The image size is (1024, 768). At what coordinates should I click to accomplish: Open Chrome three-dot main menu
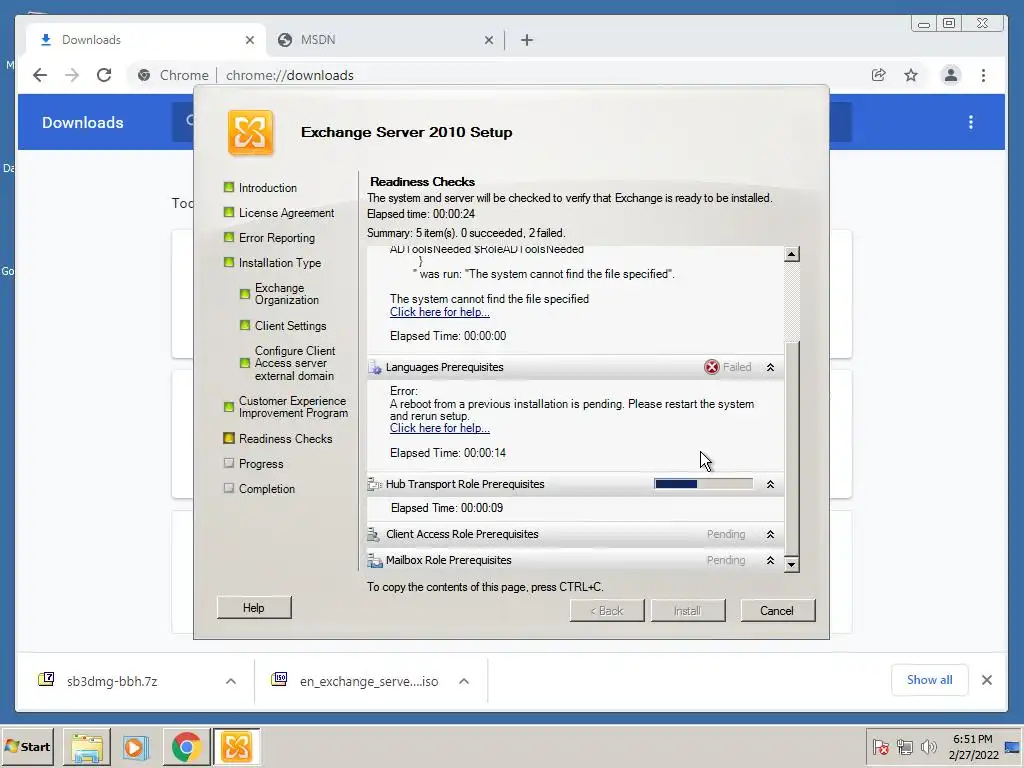[x=983, y=75]
